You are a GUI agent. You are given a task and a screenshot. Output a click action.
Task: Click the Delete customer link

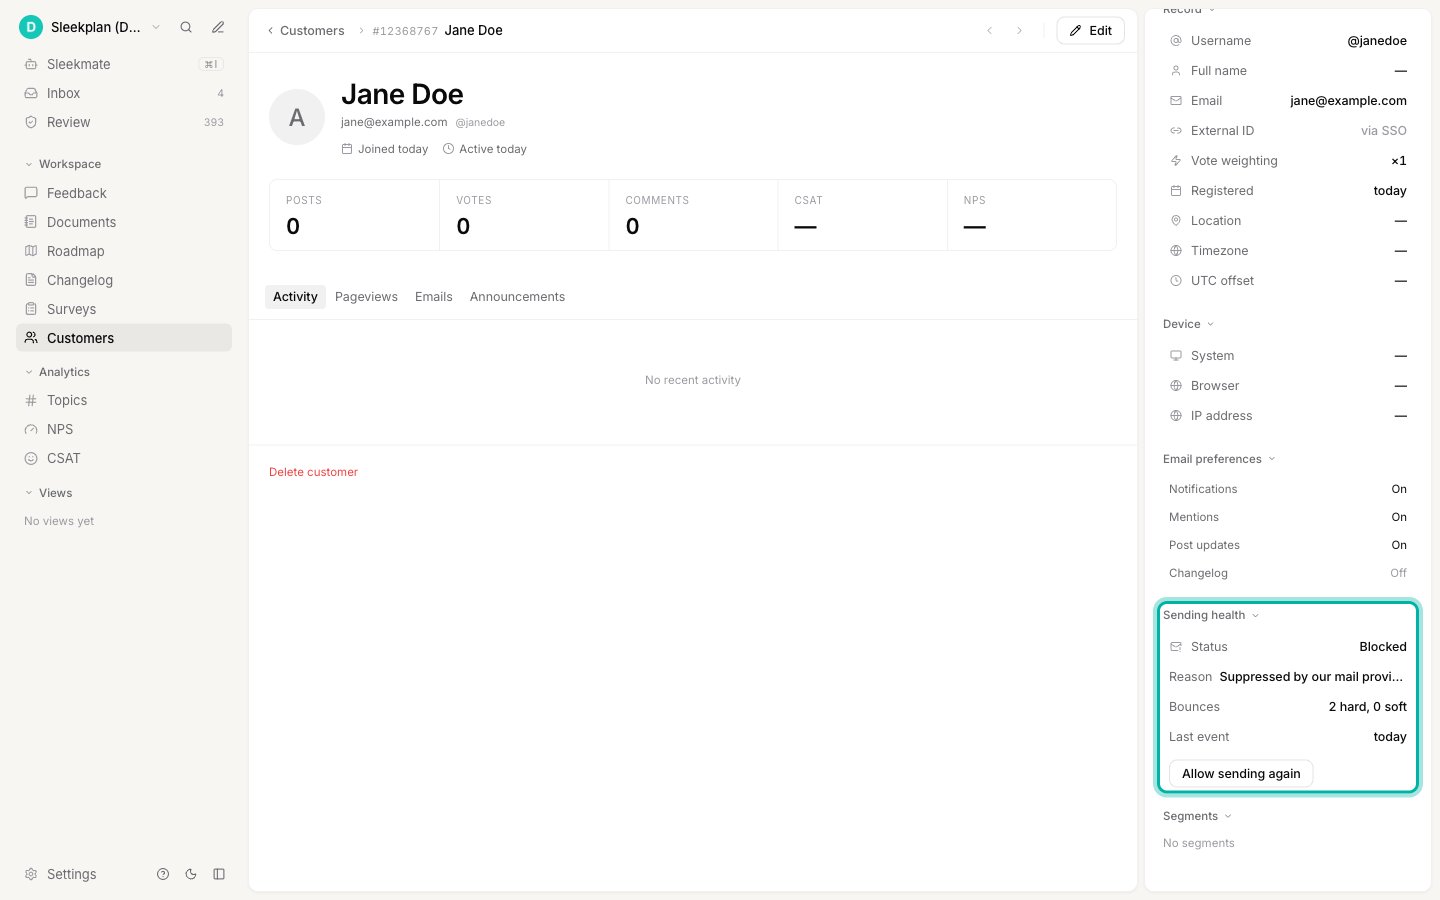[313, 472]
